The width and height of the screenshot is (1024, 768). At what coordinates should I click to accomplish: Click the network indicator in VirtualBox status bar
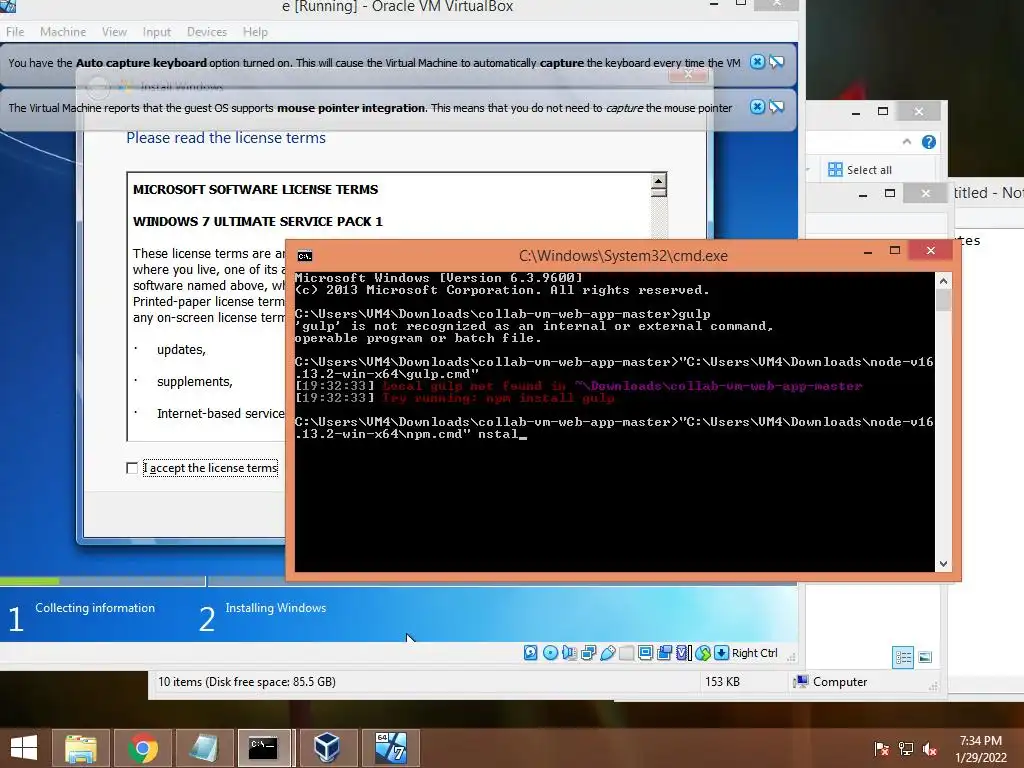tap(588, 652)
